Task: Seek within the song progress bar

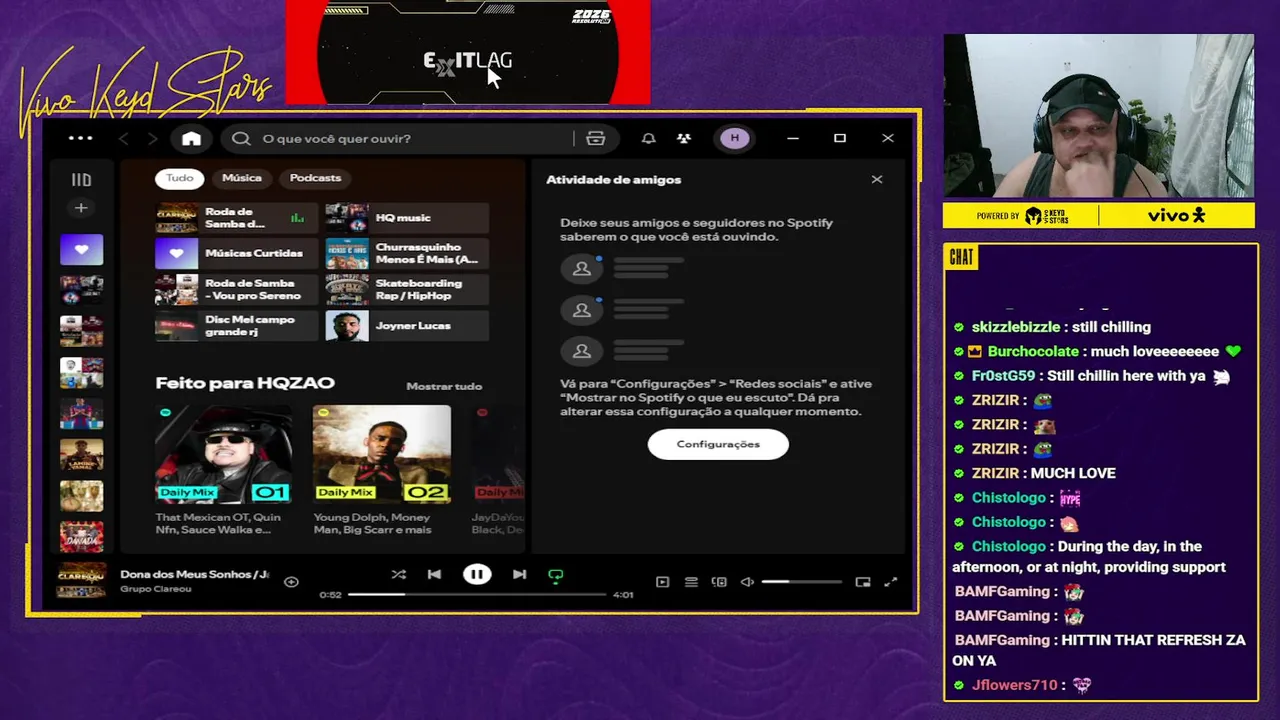Action: pyautogui.click(x=477, y=595)
